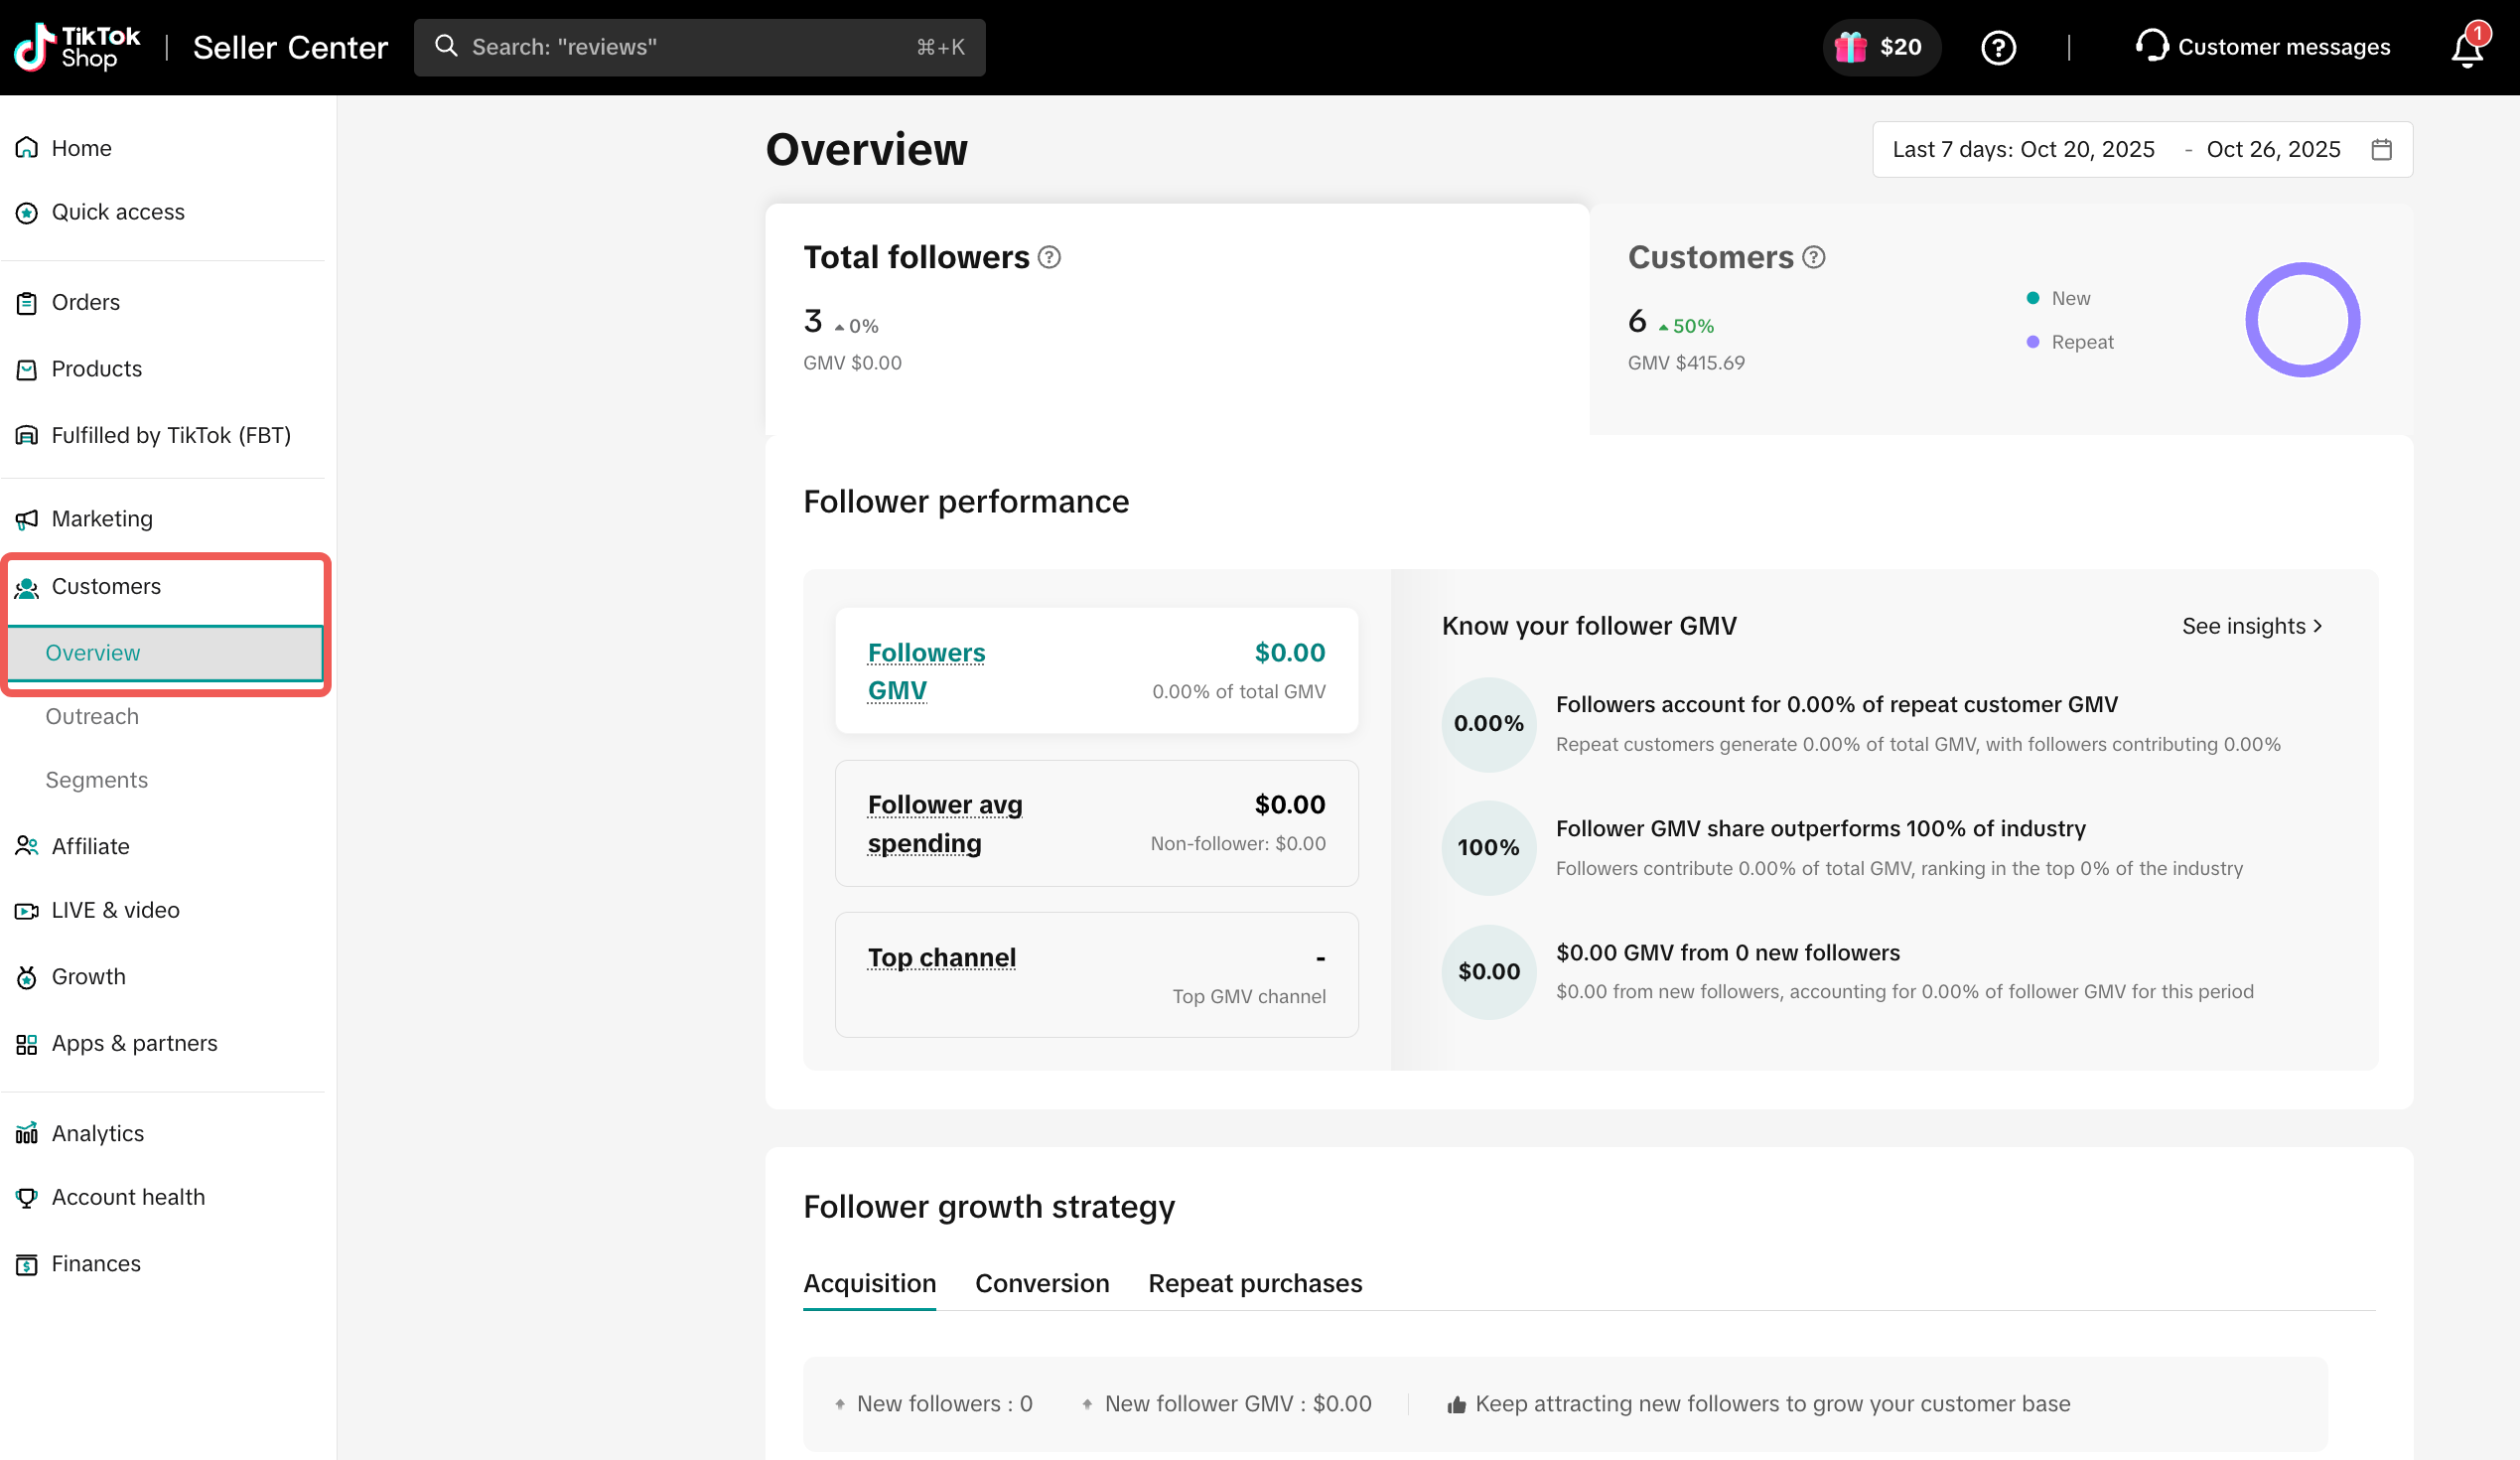2520x1460 pixels.
Task: Open the Followers GMV link
Action: tap(926, 670)
